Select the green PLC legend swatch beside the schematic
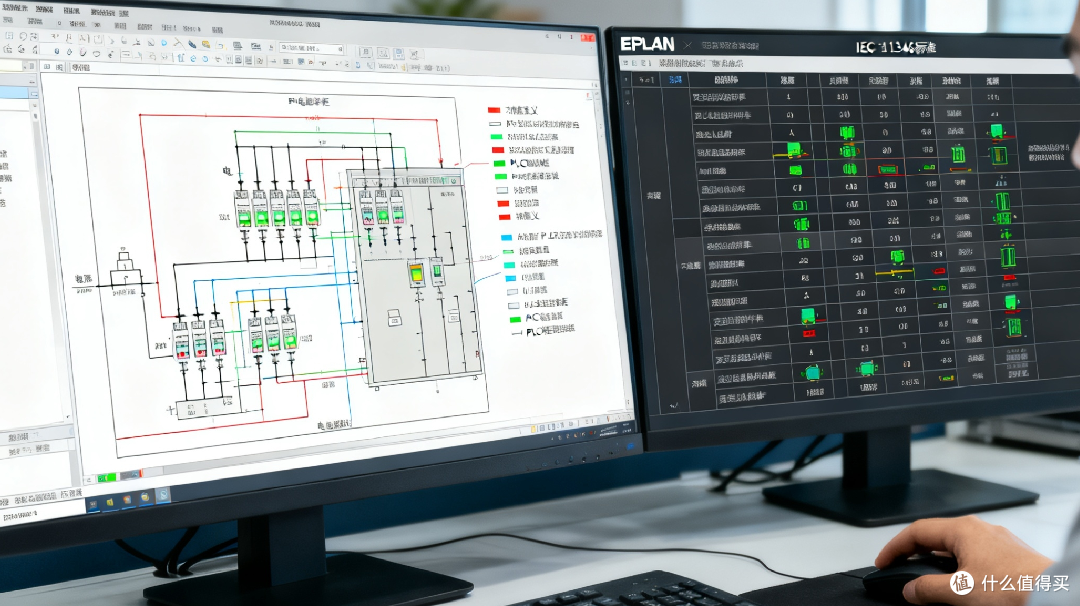This screenshot has height=606, width=1080. [x=500, y=163]
